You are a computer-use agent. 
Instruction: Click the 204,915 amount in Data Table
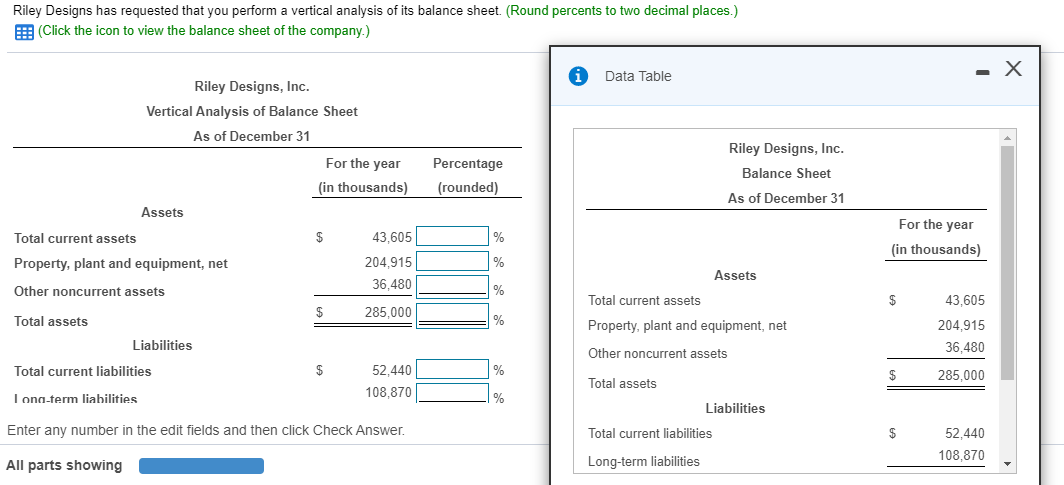961,326
